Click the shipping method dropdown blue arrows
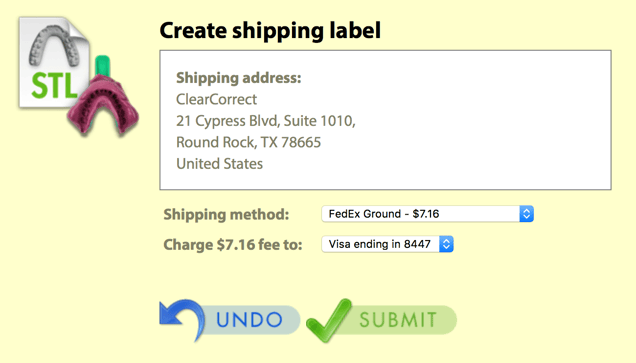Image resolution: width=636 pixels, height=363 pixels. 526,214
